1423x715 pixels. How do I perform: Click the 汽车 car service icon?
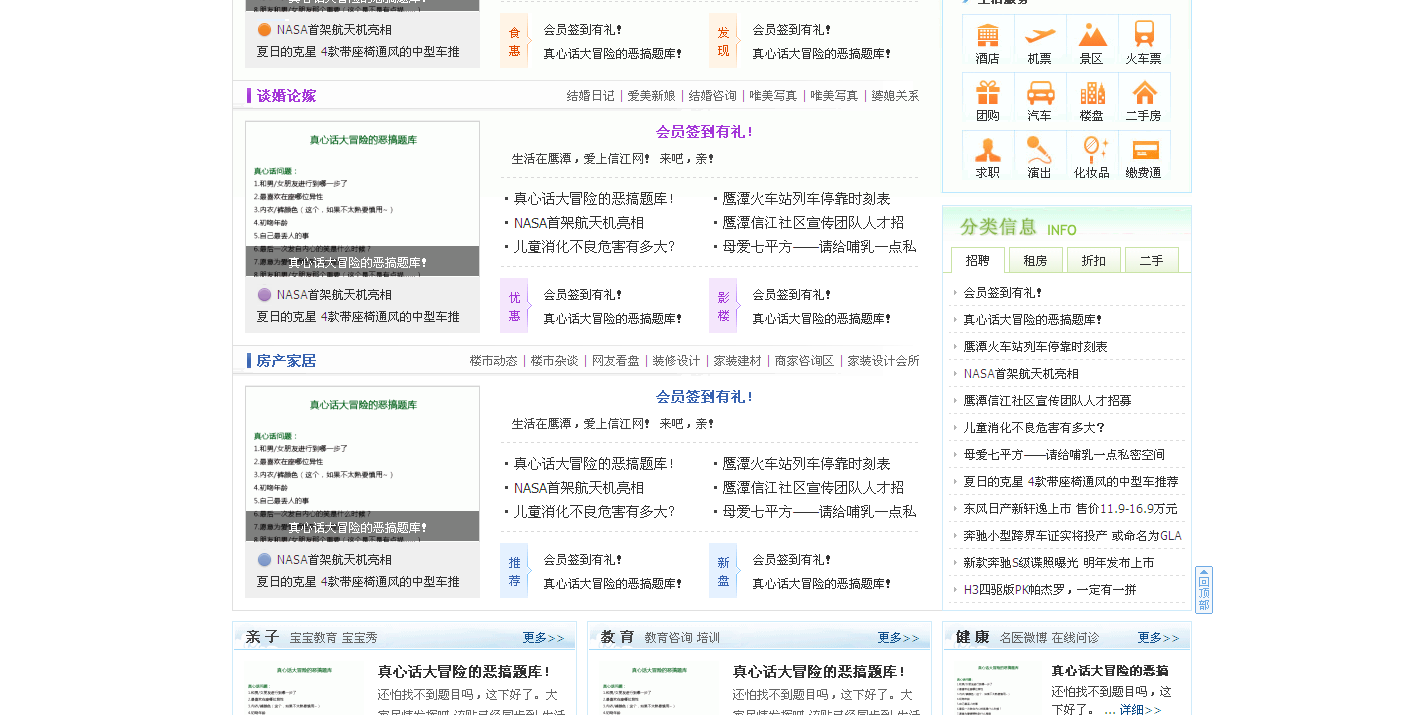tap(1040, 98)
